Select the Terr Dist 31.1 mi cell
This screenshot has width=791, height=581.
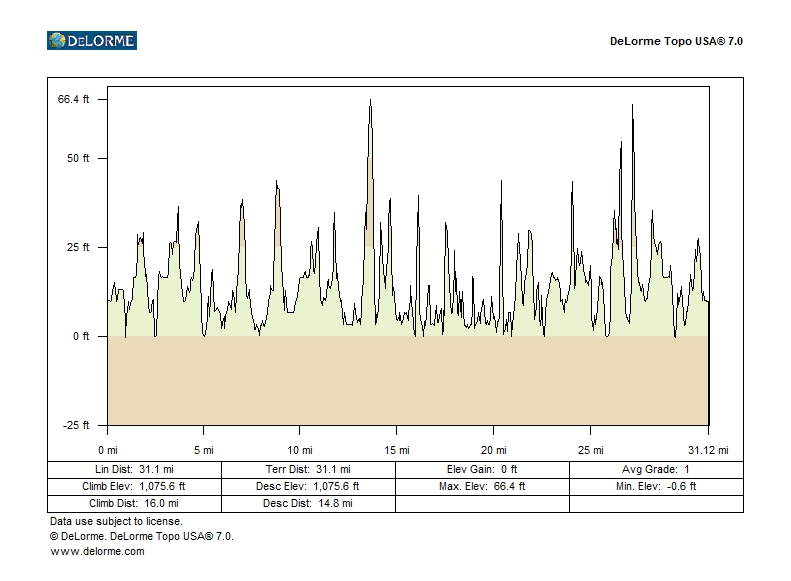click(x=308, y=469)
